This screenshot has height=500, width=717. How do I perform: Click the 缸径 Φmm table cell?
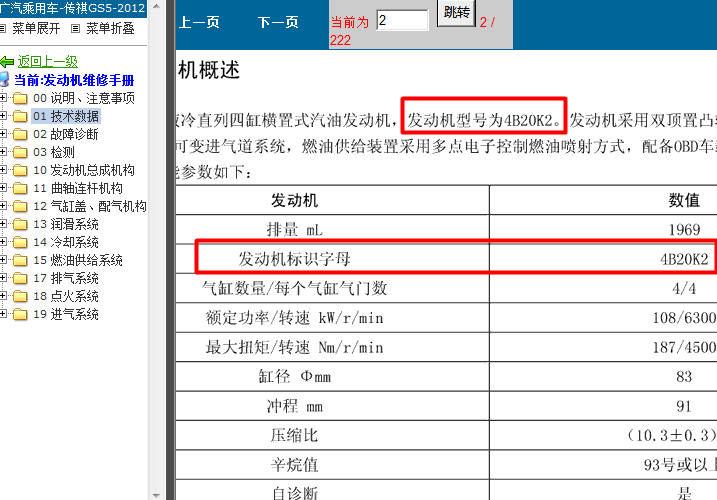pos(332,376)
